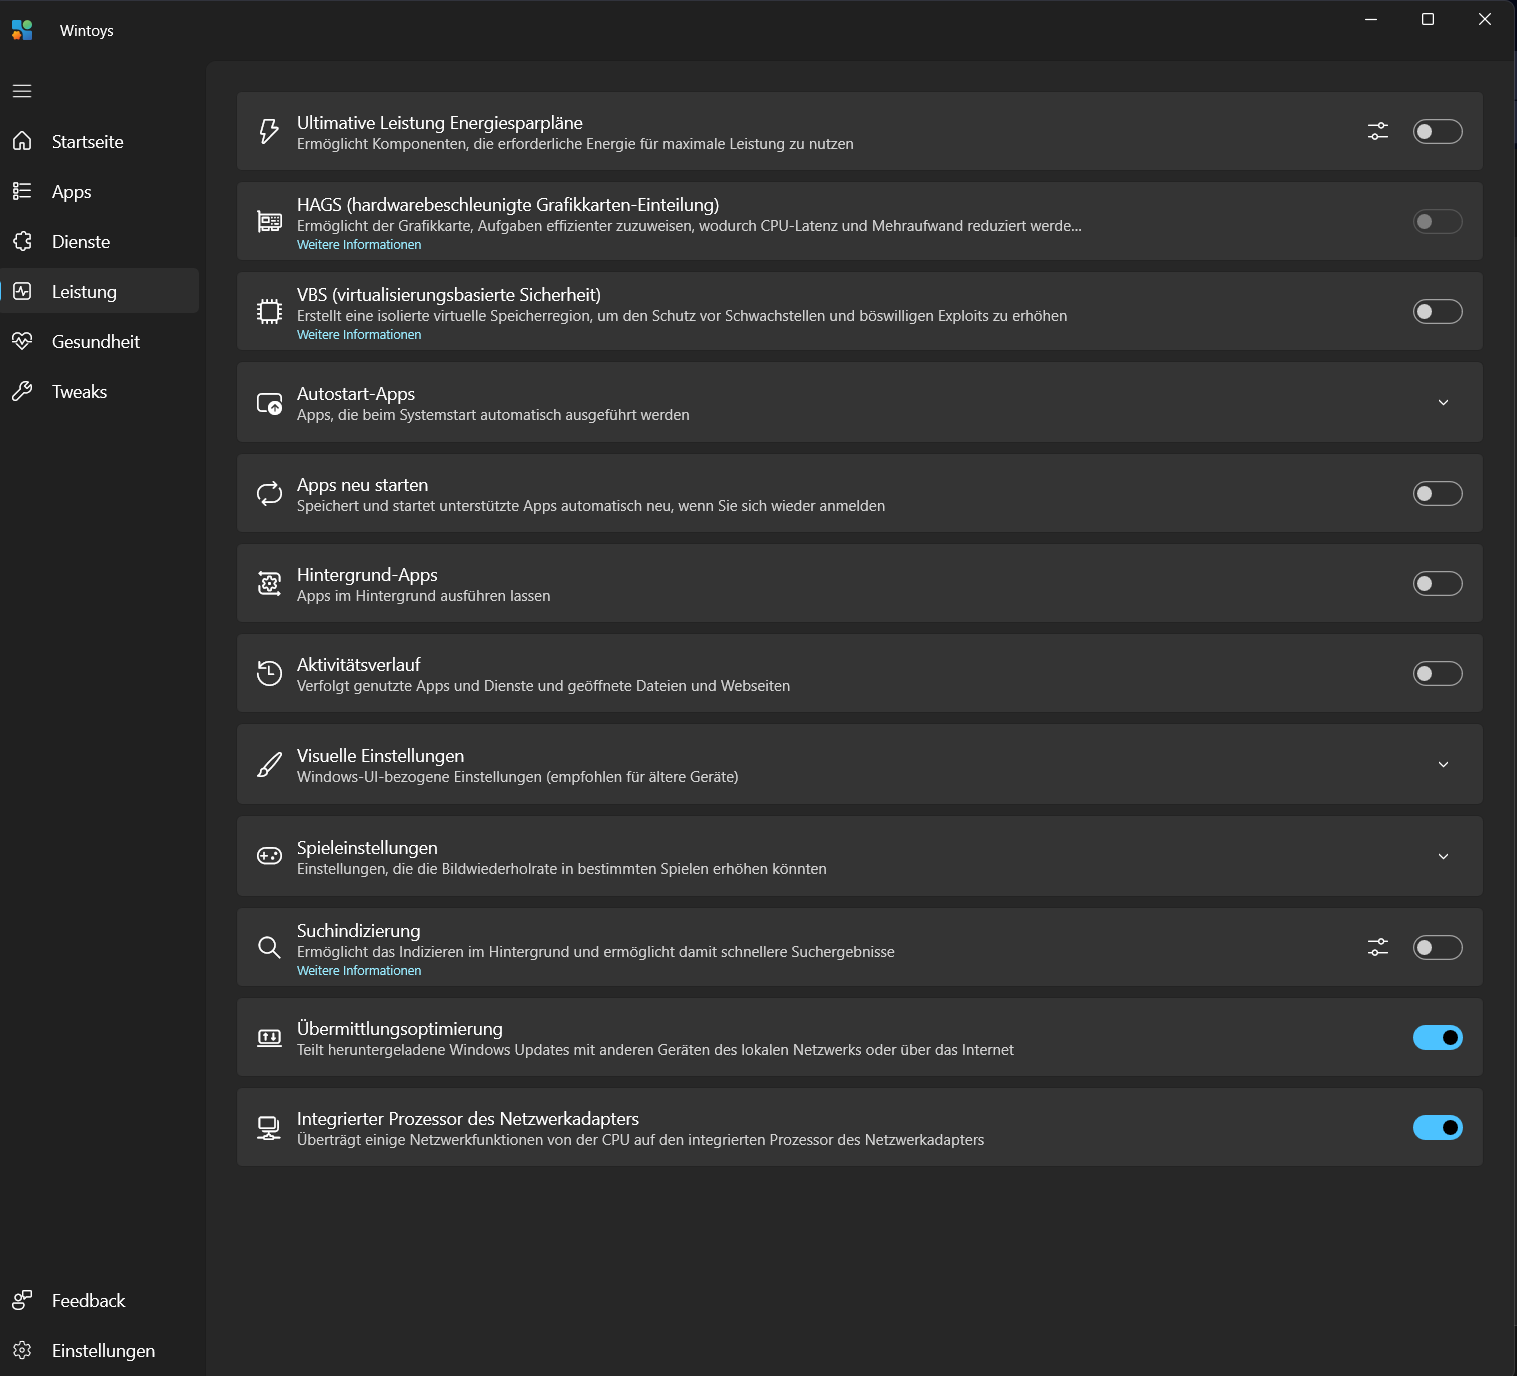Turn on Hintergrund-Apps toggle
The width and height of the screenshot is (1517, 1376).
click(1437, 583)
